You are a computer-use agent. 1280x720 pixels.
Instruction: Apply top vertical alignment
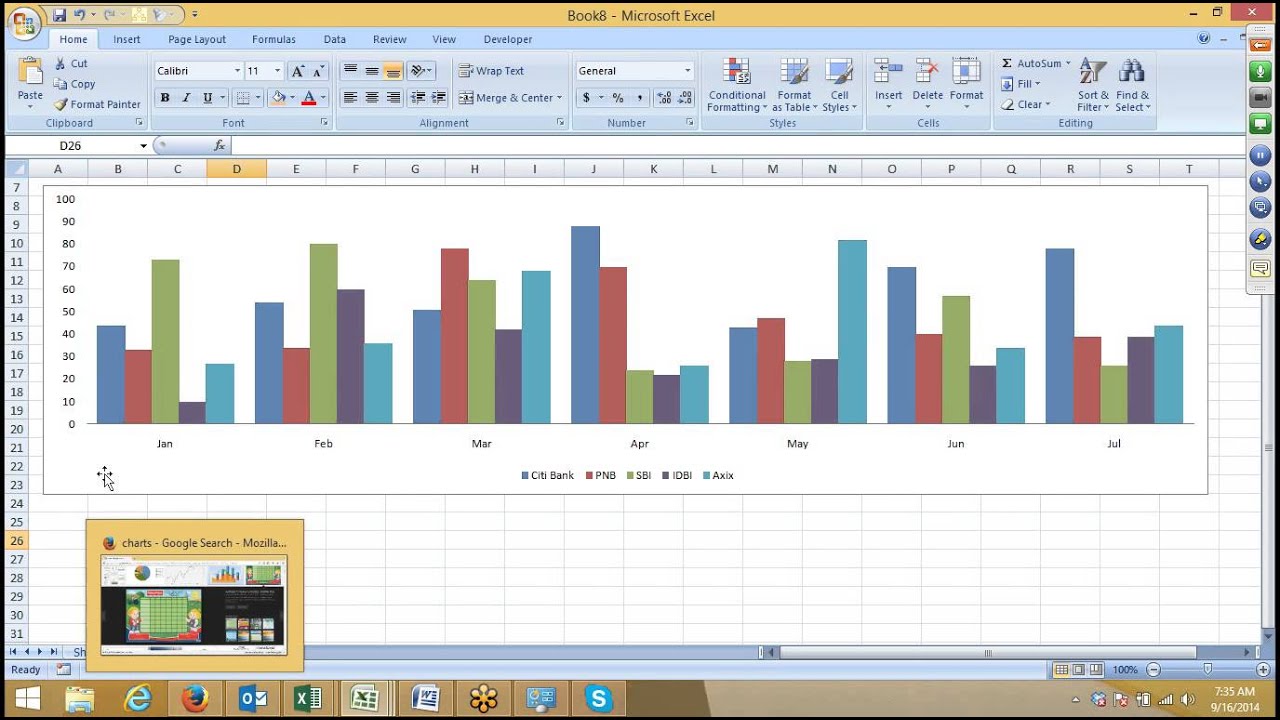click(x=350, y=71)
